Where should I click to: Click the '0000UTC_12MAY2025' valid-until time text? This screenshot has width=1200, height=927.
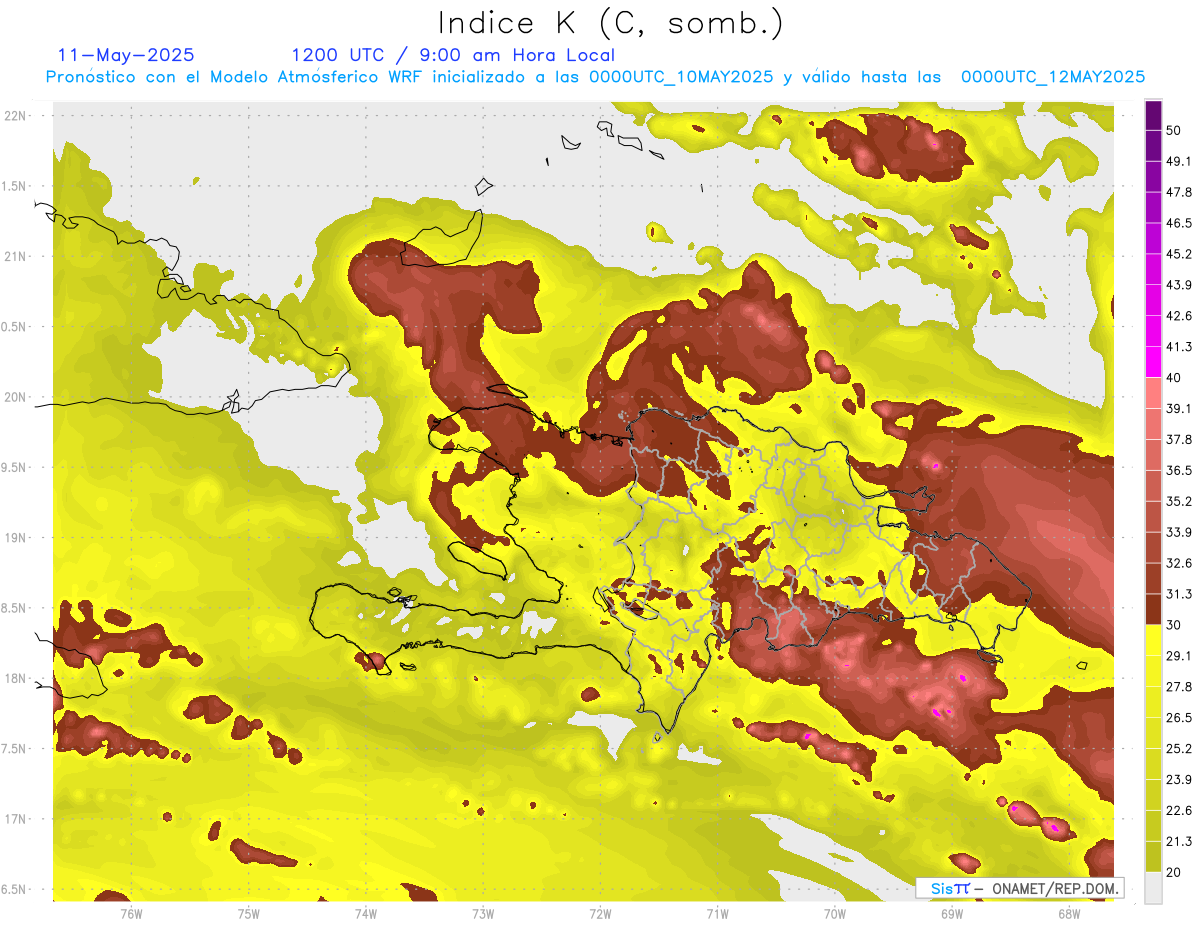point(1053,77)
